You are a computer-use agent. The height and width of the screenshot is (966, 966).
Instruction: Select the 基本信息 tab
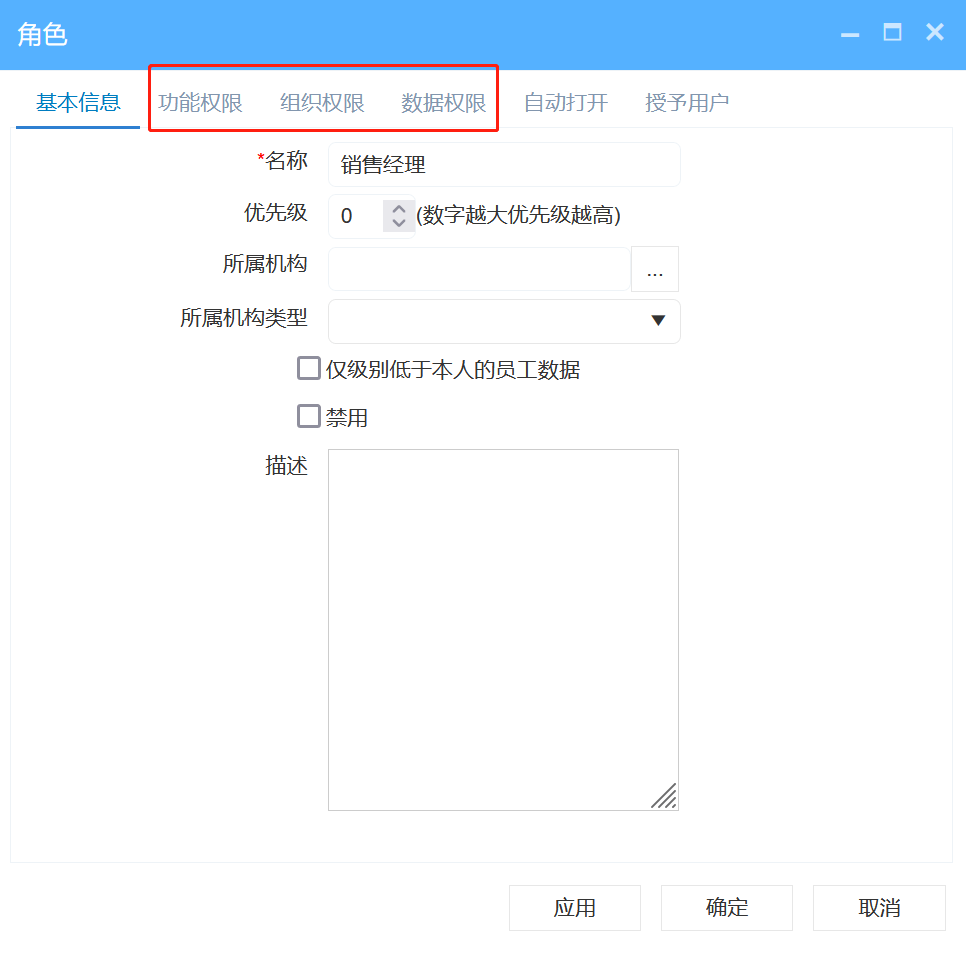(x=77, y=101)
